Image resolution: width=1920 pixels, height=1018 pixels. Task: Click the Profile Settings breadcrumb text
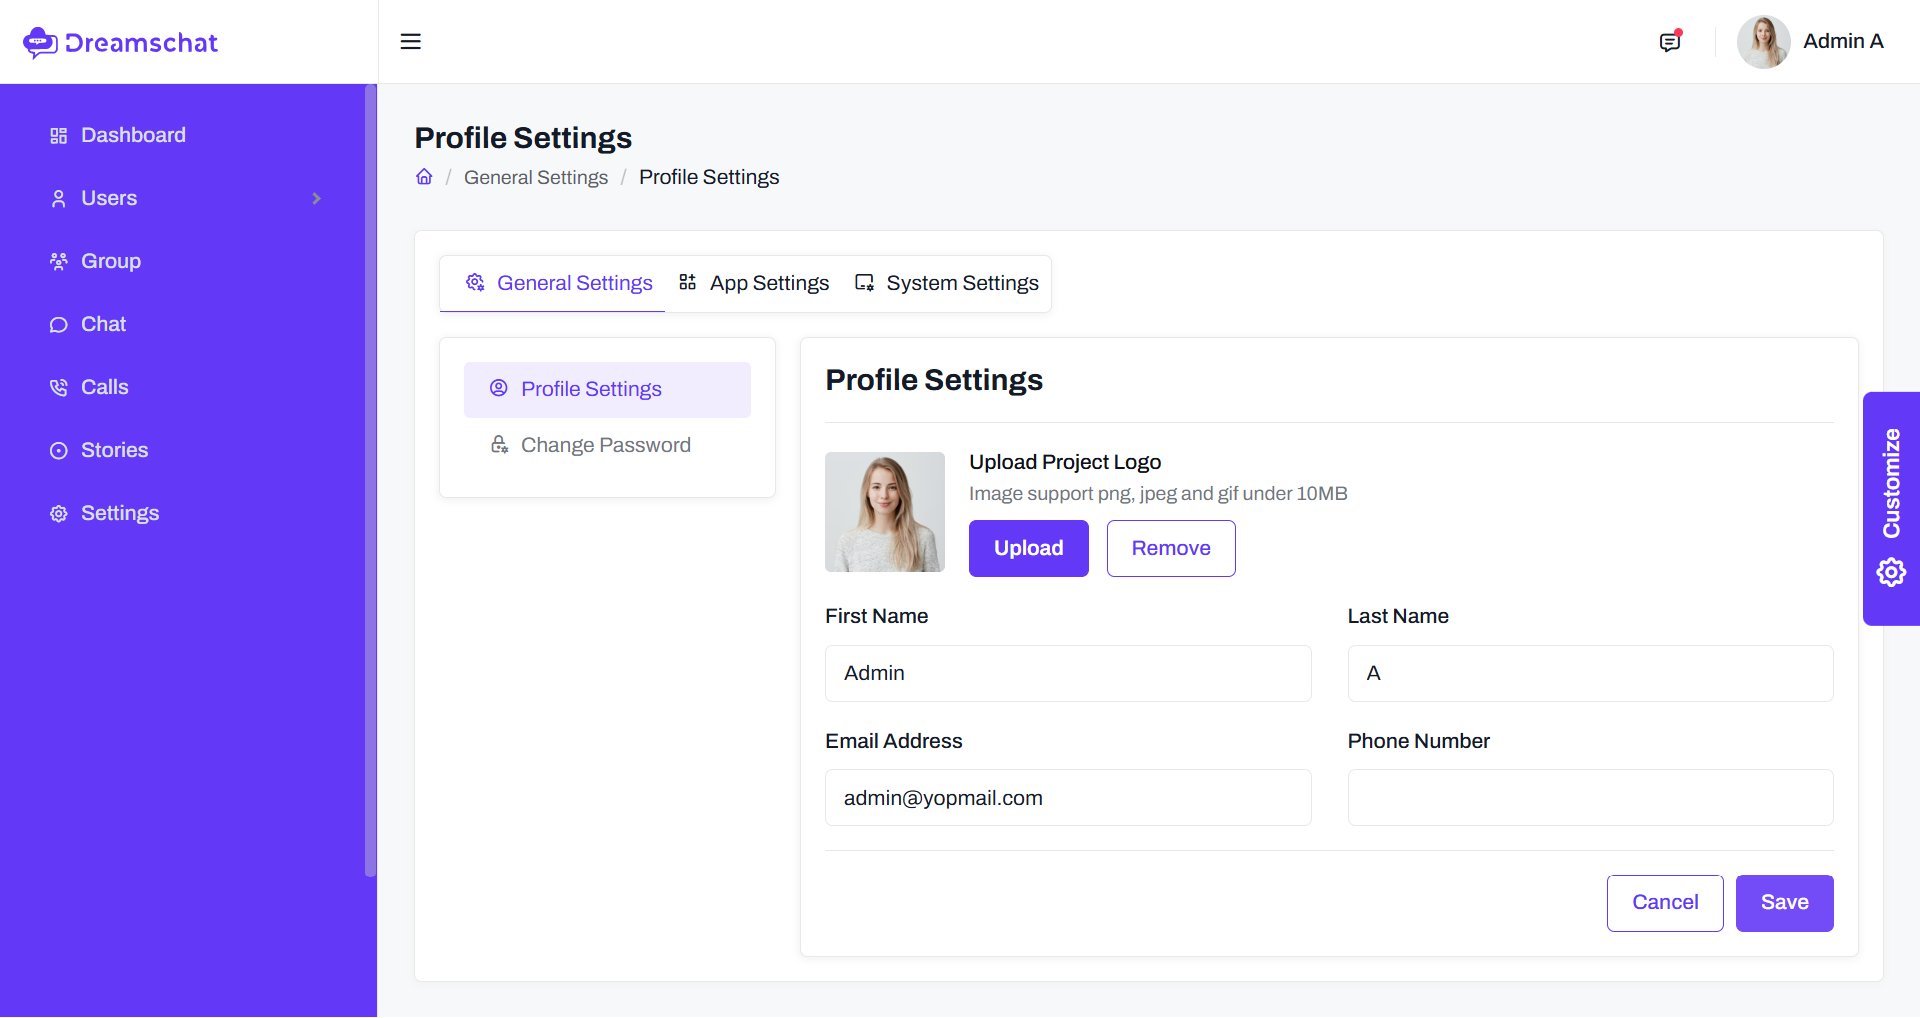point(709,177)
